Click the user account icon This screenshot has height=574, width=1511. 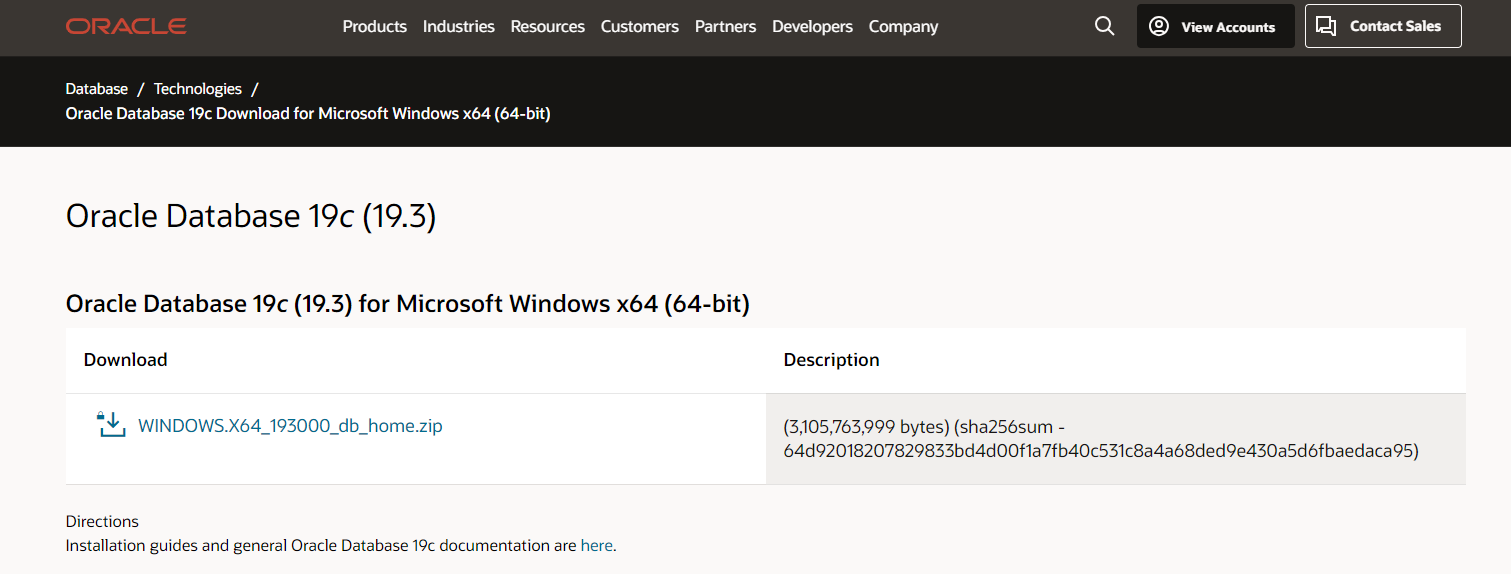(x=1159, y=26)
